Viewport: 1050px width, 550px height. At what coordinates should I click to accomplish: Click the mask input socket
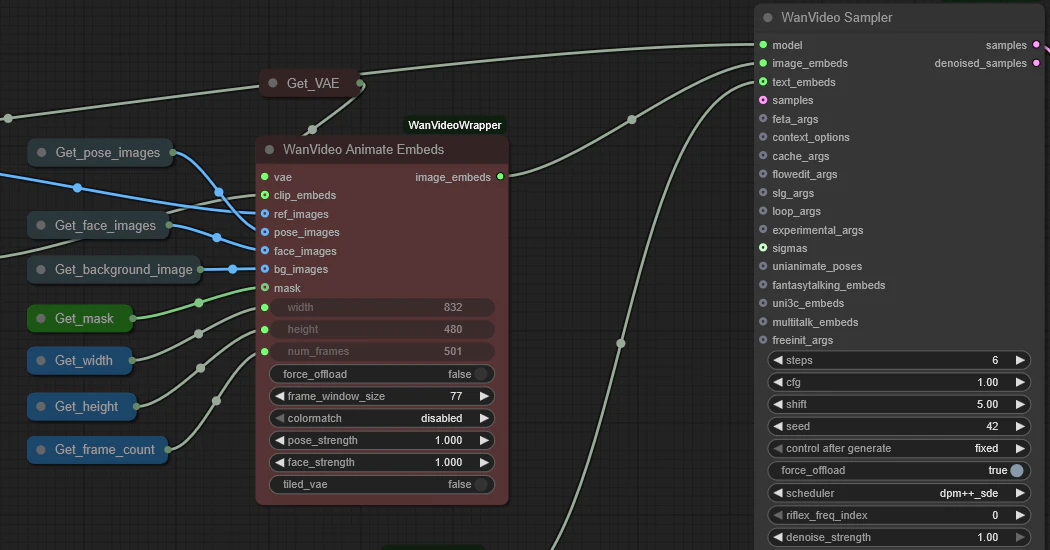[x=265, y=287]
